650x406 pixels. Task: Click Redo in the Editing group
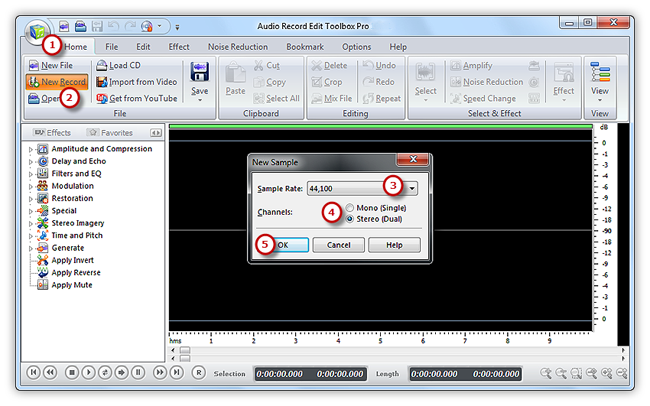[x=378, y=82]
